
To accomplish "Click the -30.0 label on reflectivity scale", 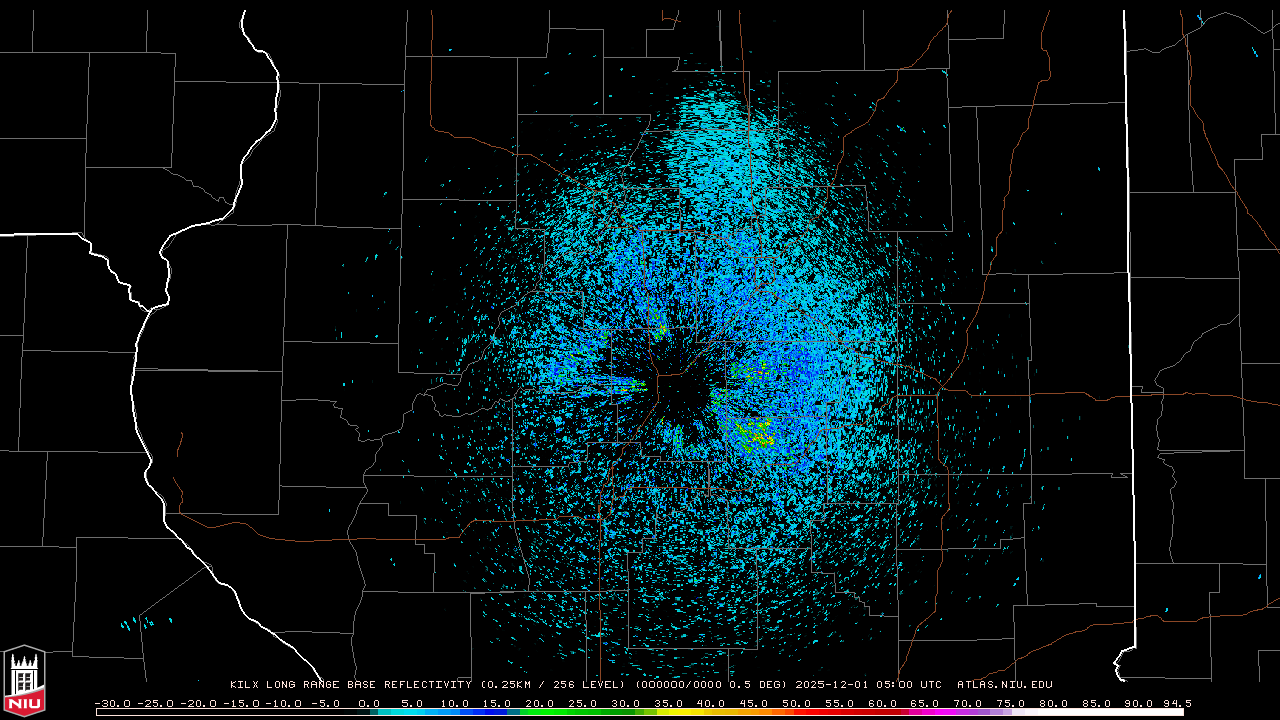I will [112, 703].
